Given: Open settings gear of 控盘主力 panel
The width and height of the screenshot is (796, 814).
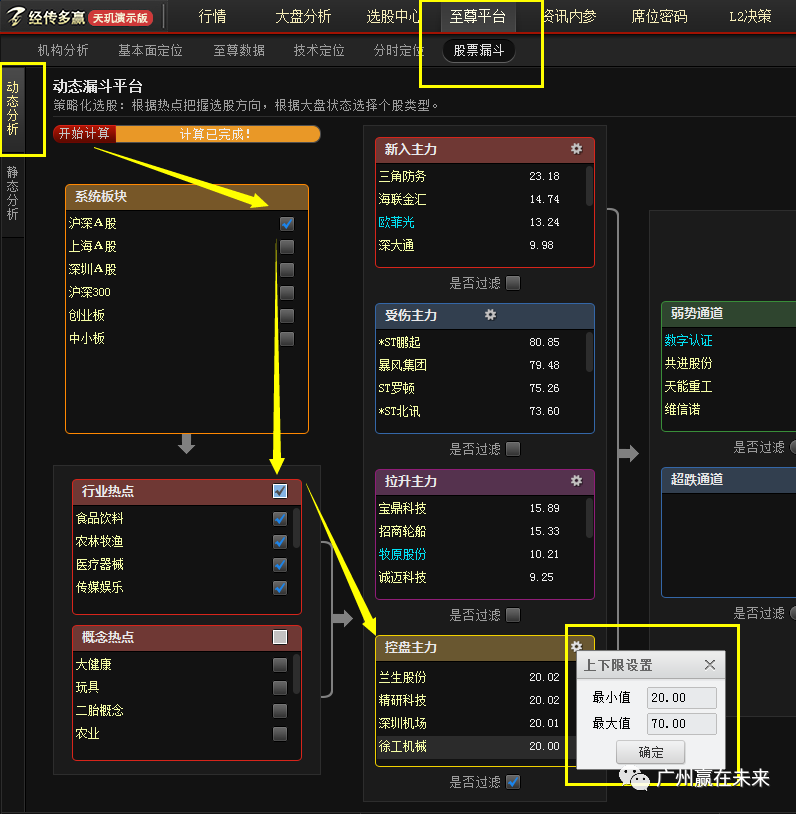Looking at the screenshot, I should click(576, 646).
